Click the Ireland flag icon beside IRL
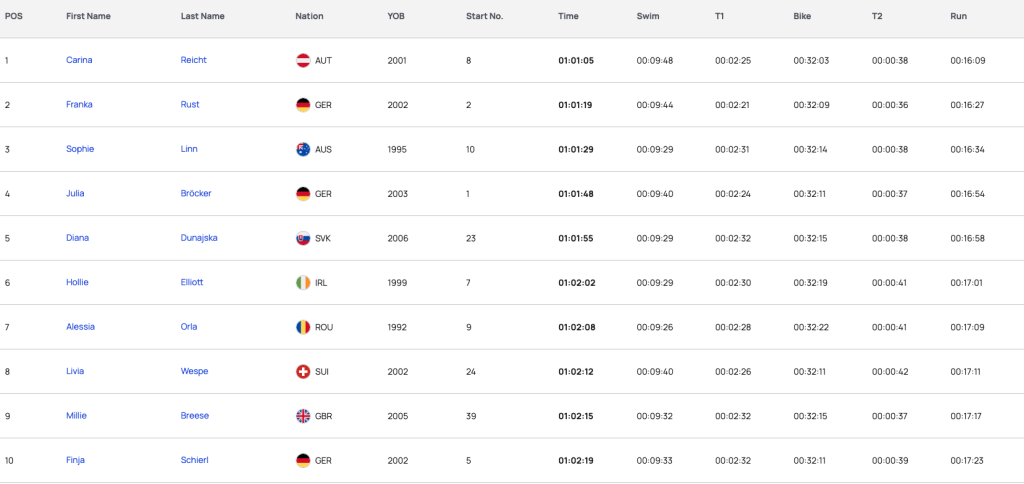Viewport: 1024px width, 484px height. click(303, 283)
